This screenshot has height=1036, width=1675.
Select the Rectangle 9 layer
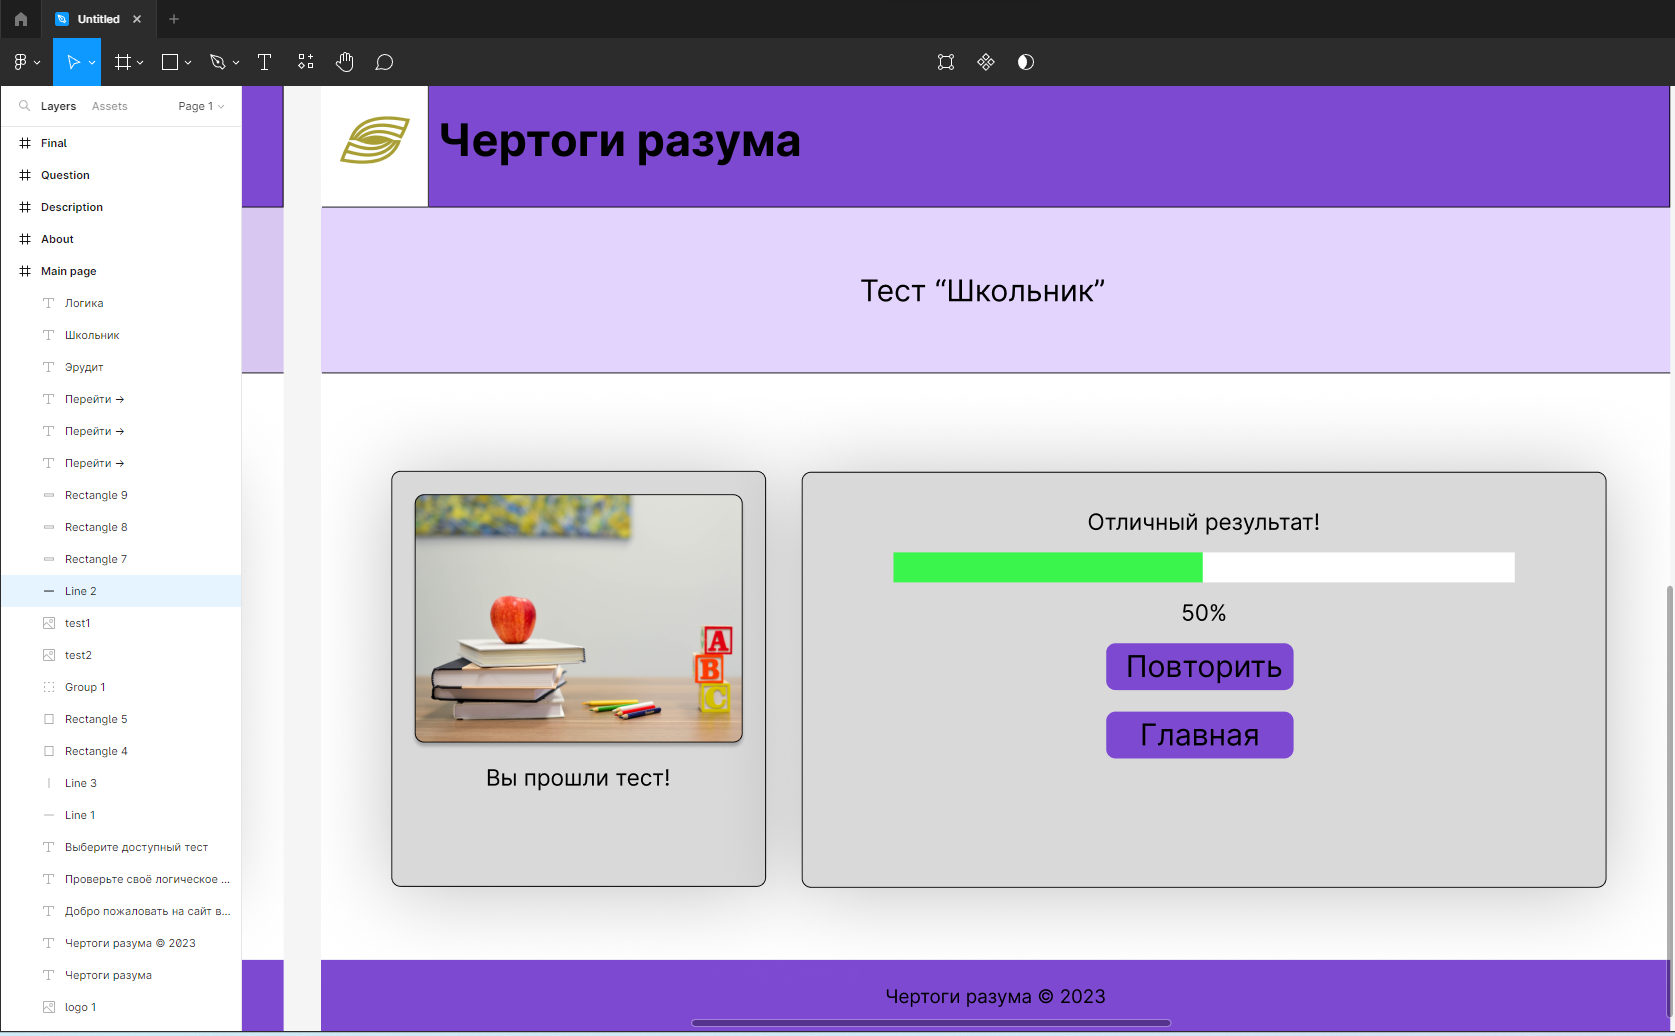tap(121, 495)
